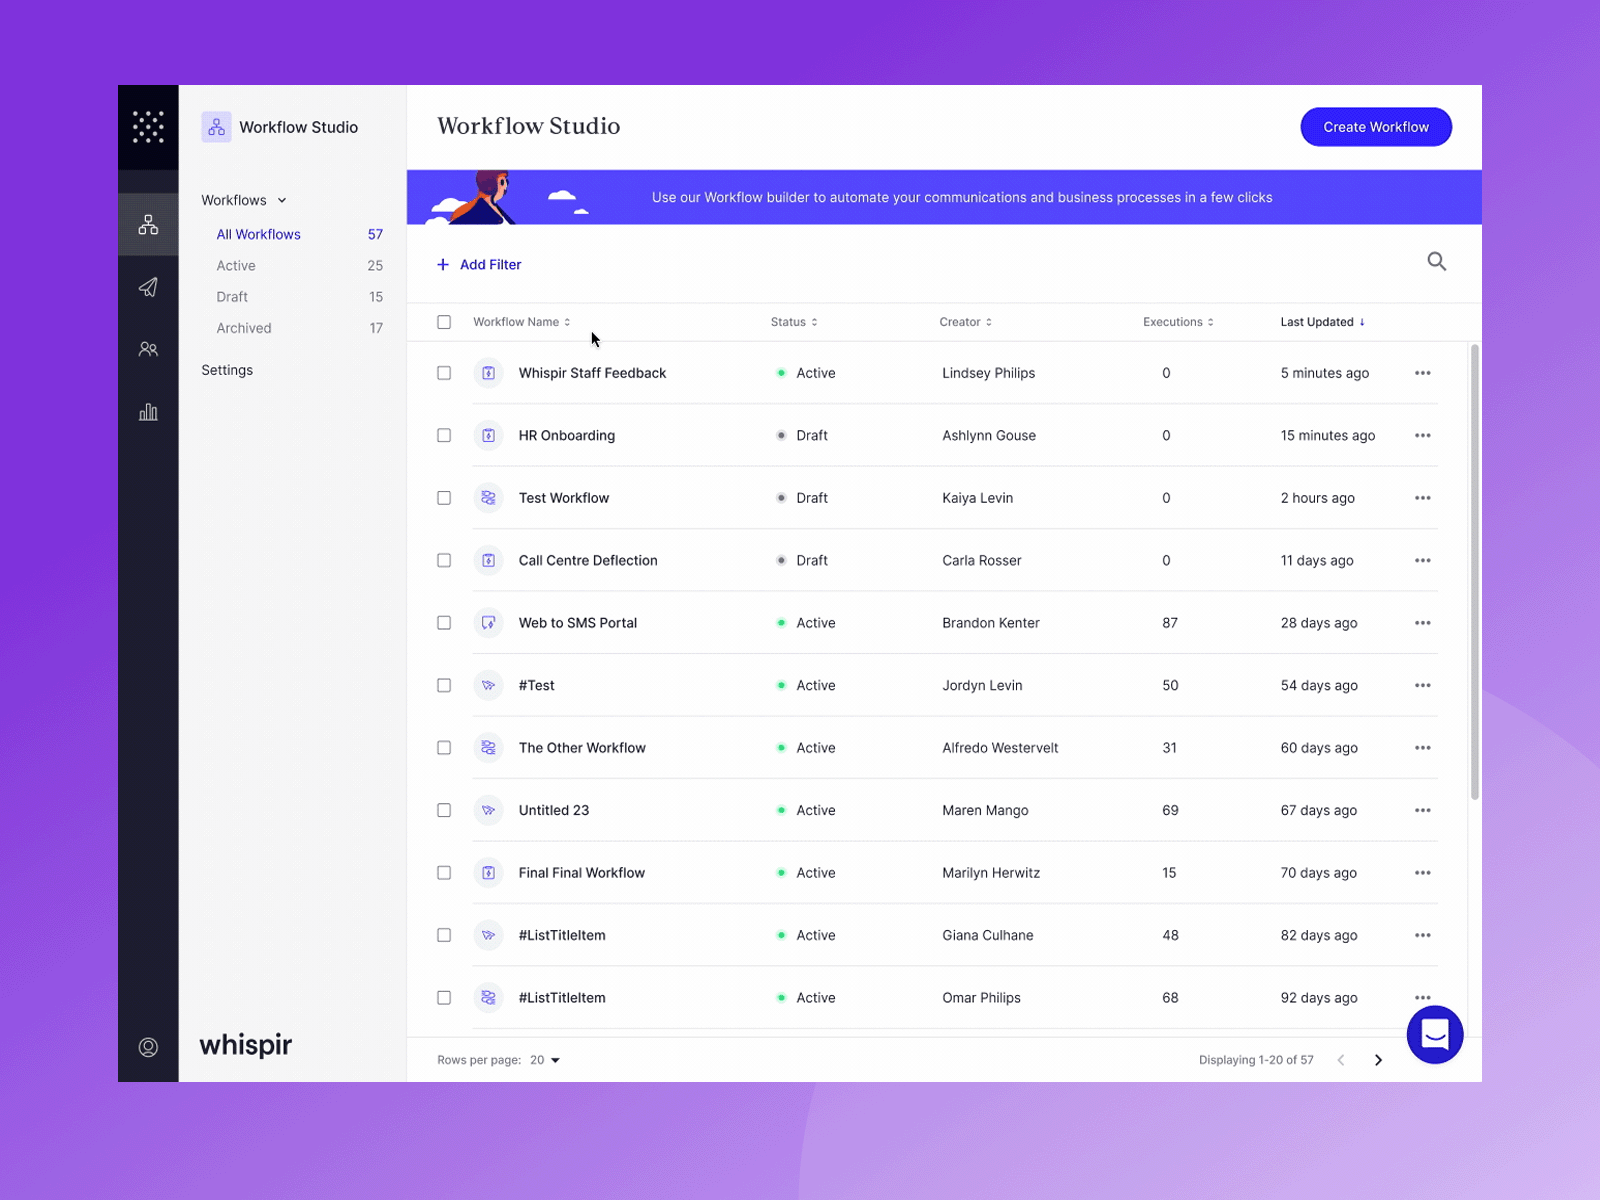The image size is (1600, 1200).
Task: Click the search magnifier icon
Action: pos(1436,261)
